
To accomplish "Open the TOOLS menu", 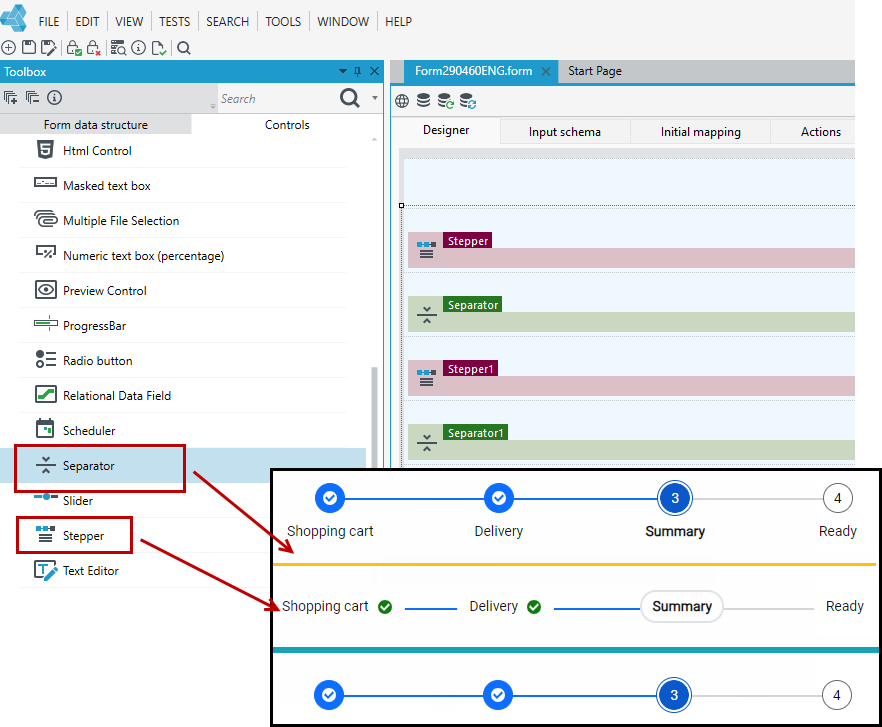I will click(283, 21).
